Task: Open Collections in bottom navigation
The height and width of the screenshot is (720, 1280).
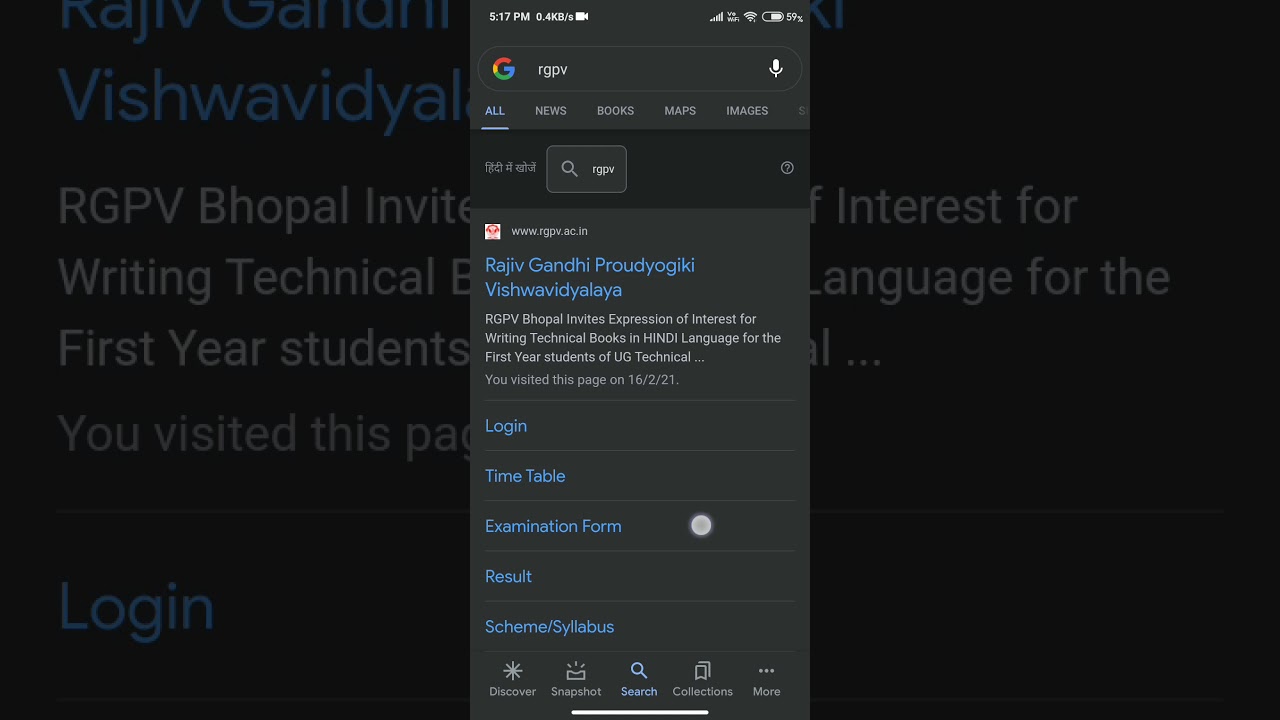Action: (x=702, y=679)
